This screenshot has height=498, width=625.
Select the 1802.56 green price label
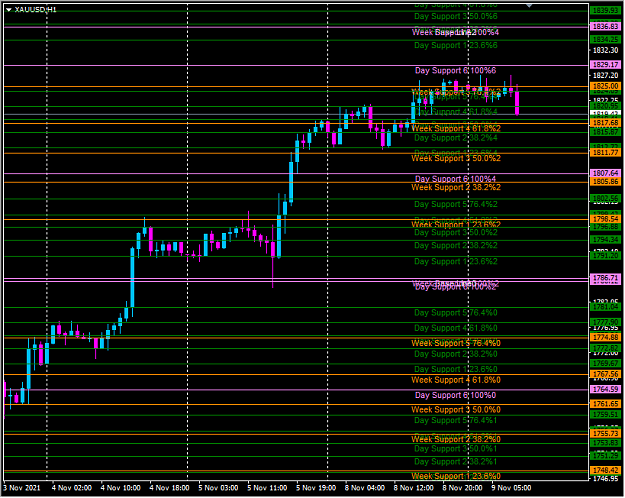[605, 198]
